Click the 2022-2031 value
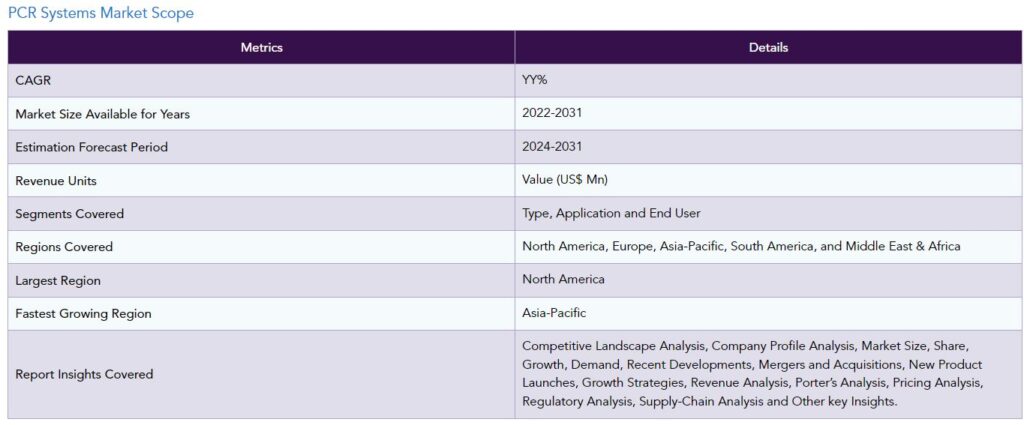 tap(552, 113)
